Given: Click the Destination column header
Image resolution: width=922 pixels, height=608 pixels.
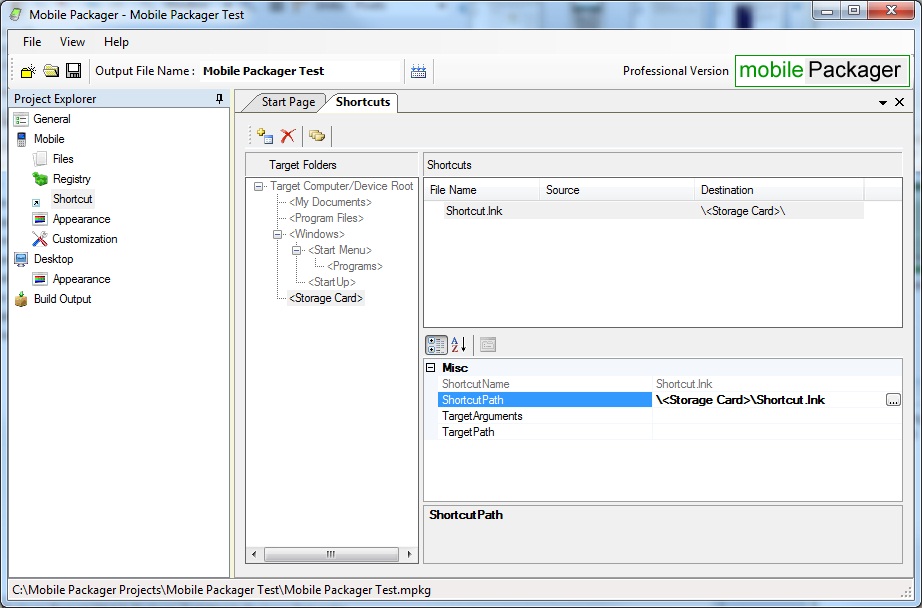Looking at the screenshot, I should point(779,190).
